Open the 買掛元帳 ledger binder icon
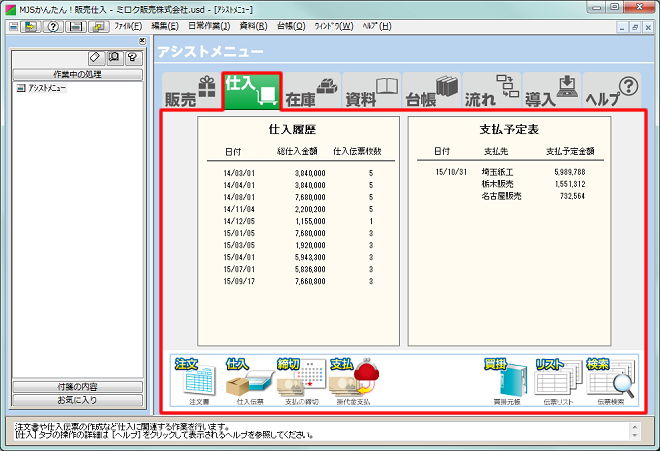The image size is (660, 451). (507, 381)
